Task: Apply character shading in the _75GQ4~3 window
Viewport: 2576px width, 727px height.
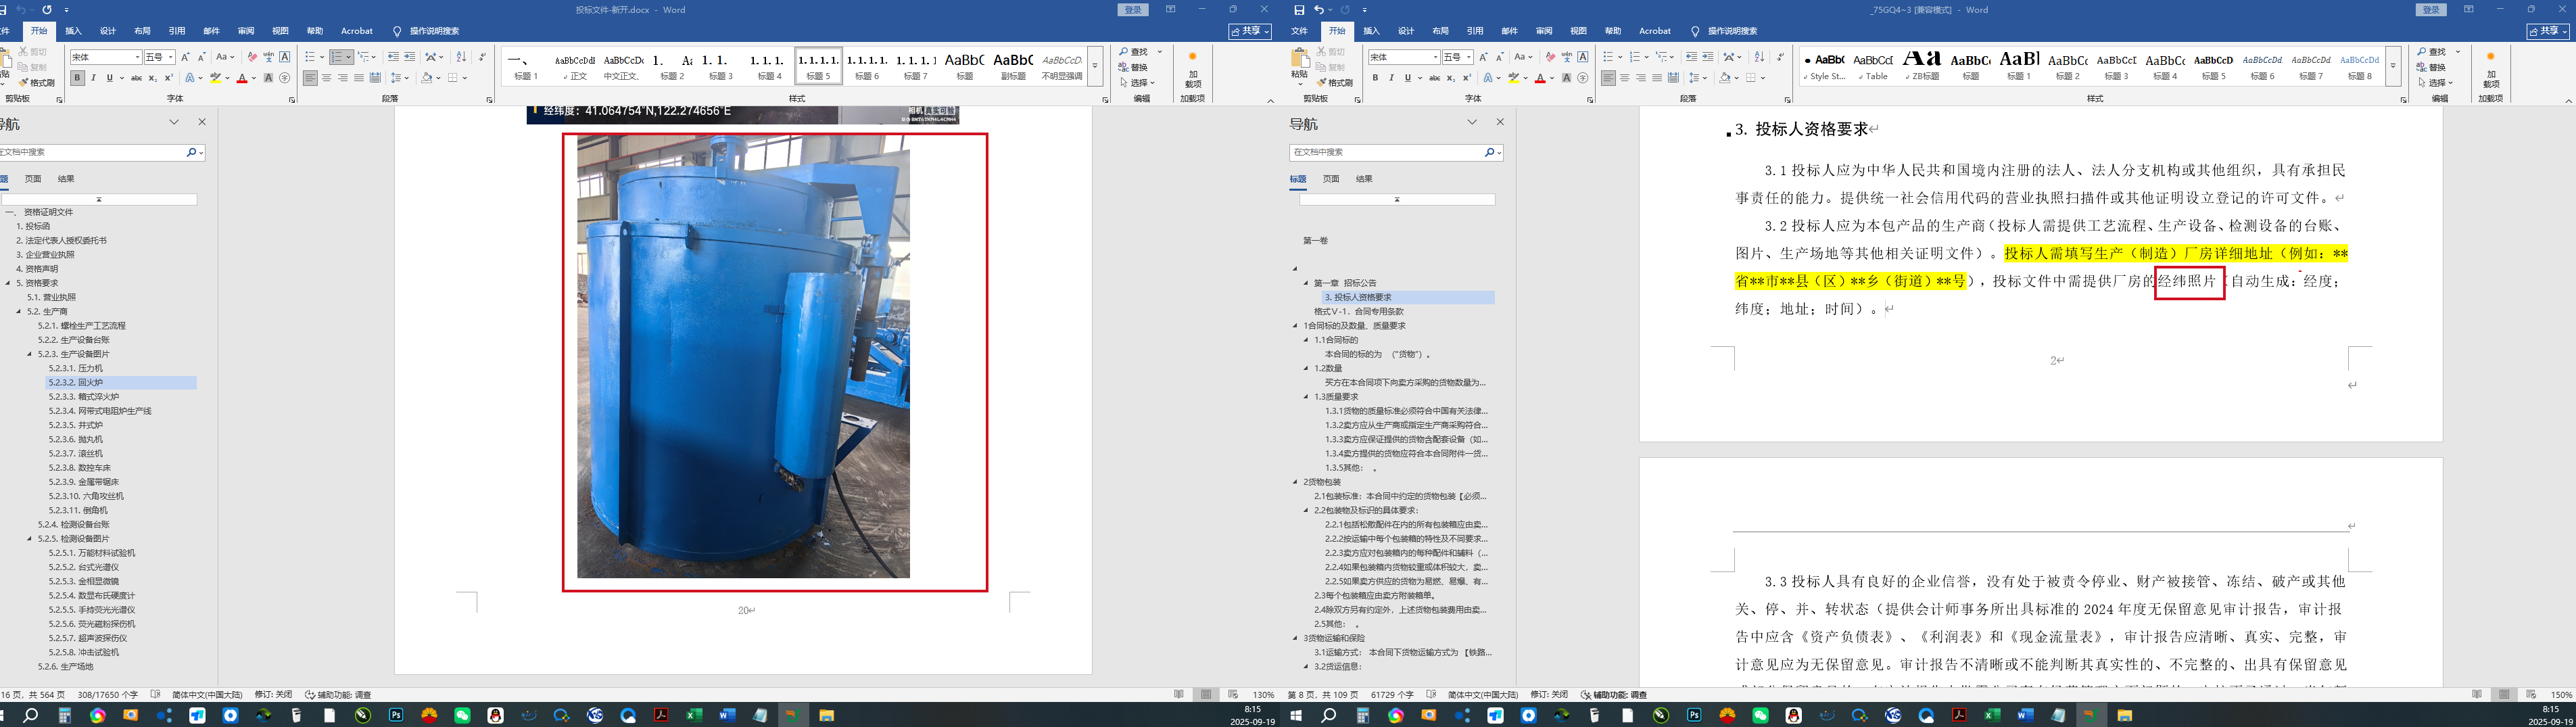Action: point(1566,78)
